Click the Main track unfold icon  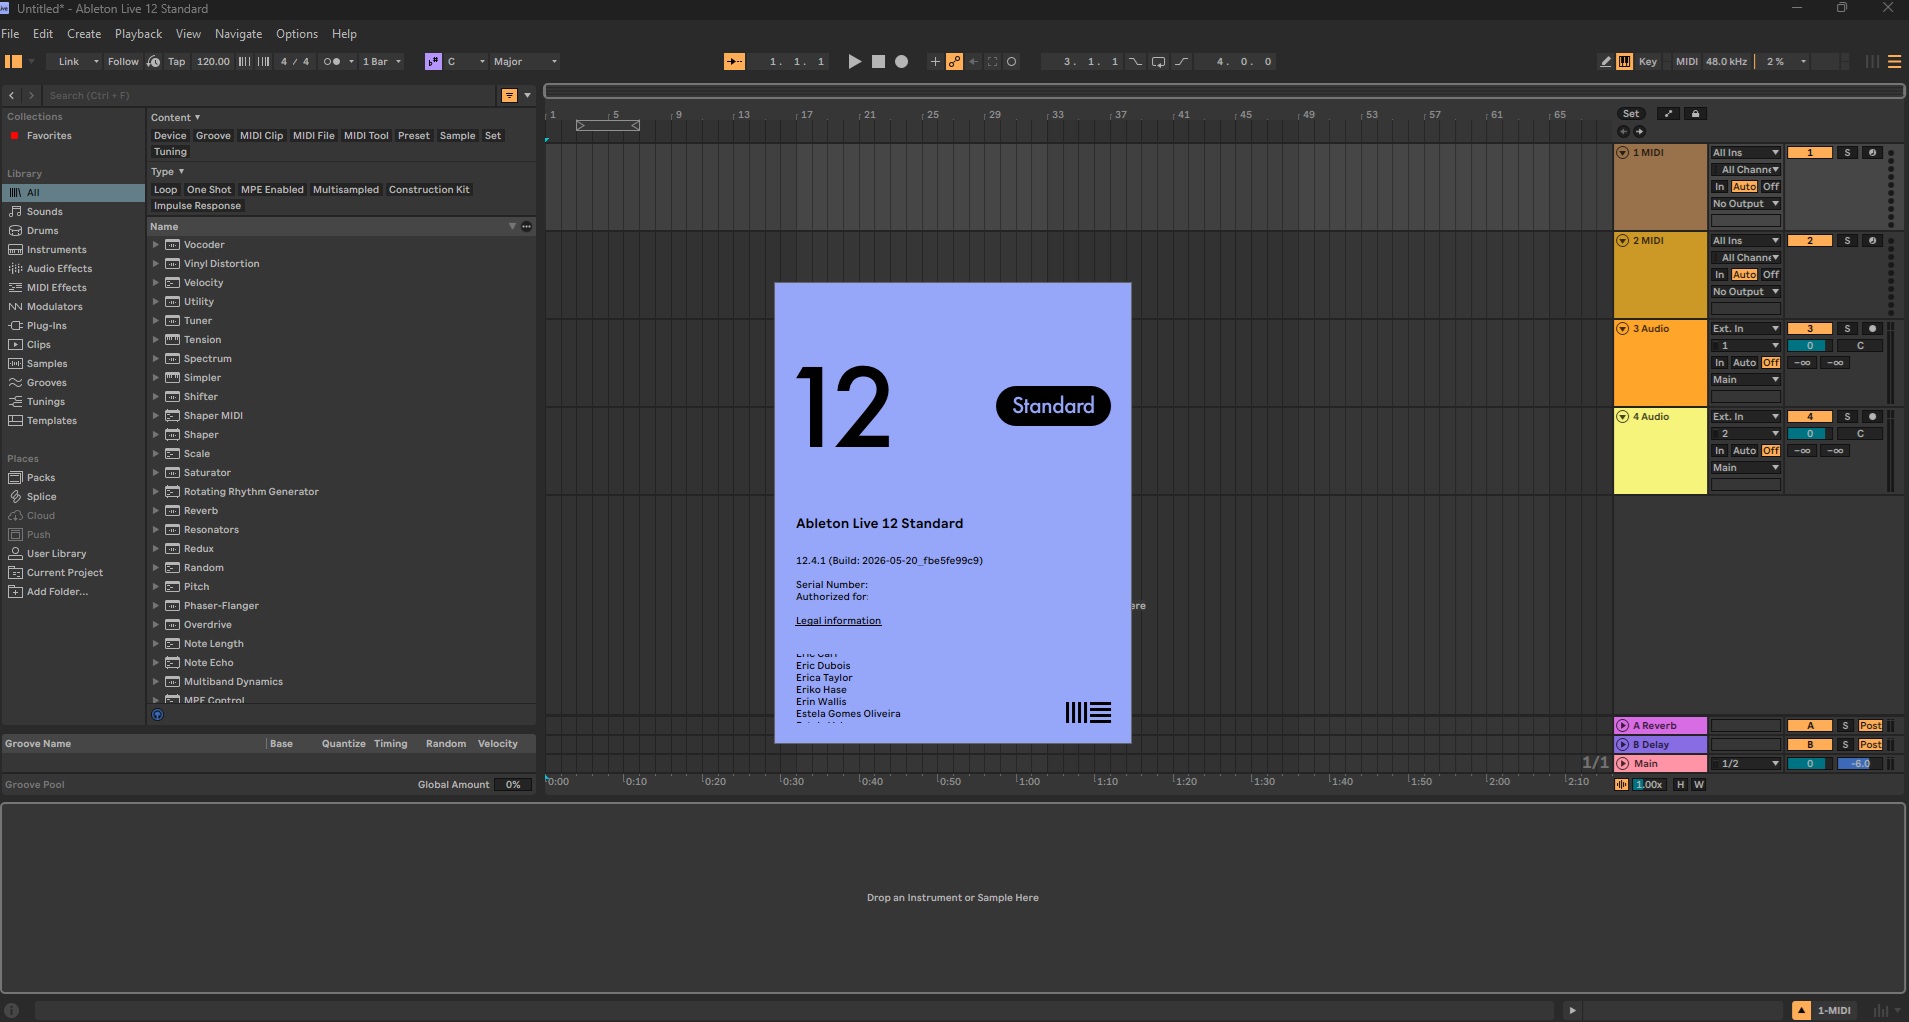coord(1622,764)
